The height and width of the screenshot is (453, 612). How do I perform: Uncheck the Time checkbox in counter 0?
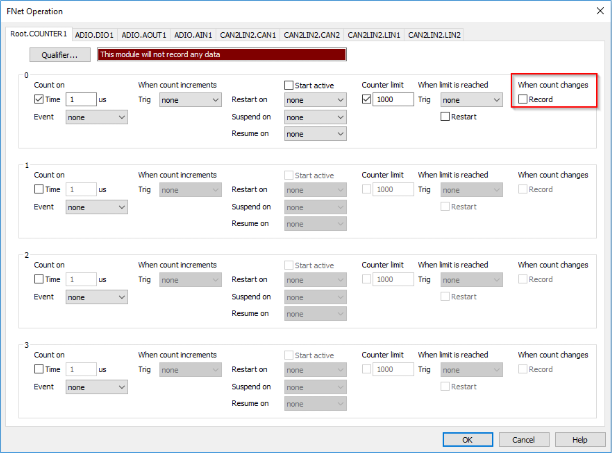coord(39,100)
